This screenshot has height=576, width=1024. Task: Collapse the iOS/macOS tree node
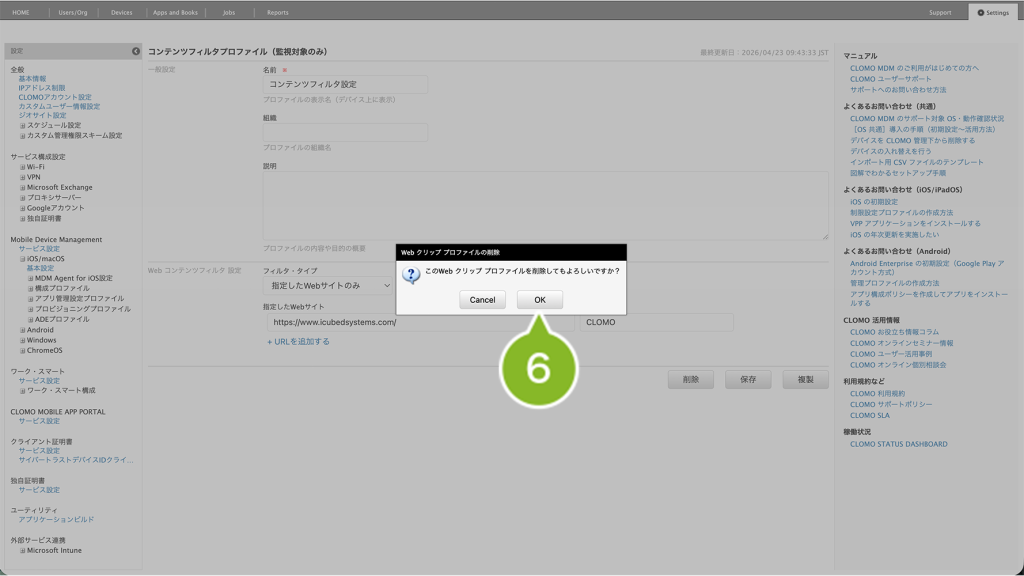point(23,259)
